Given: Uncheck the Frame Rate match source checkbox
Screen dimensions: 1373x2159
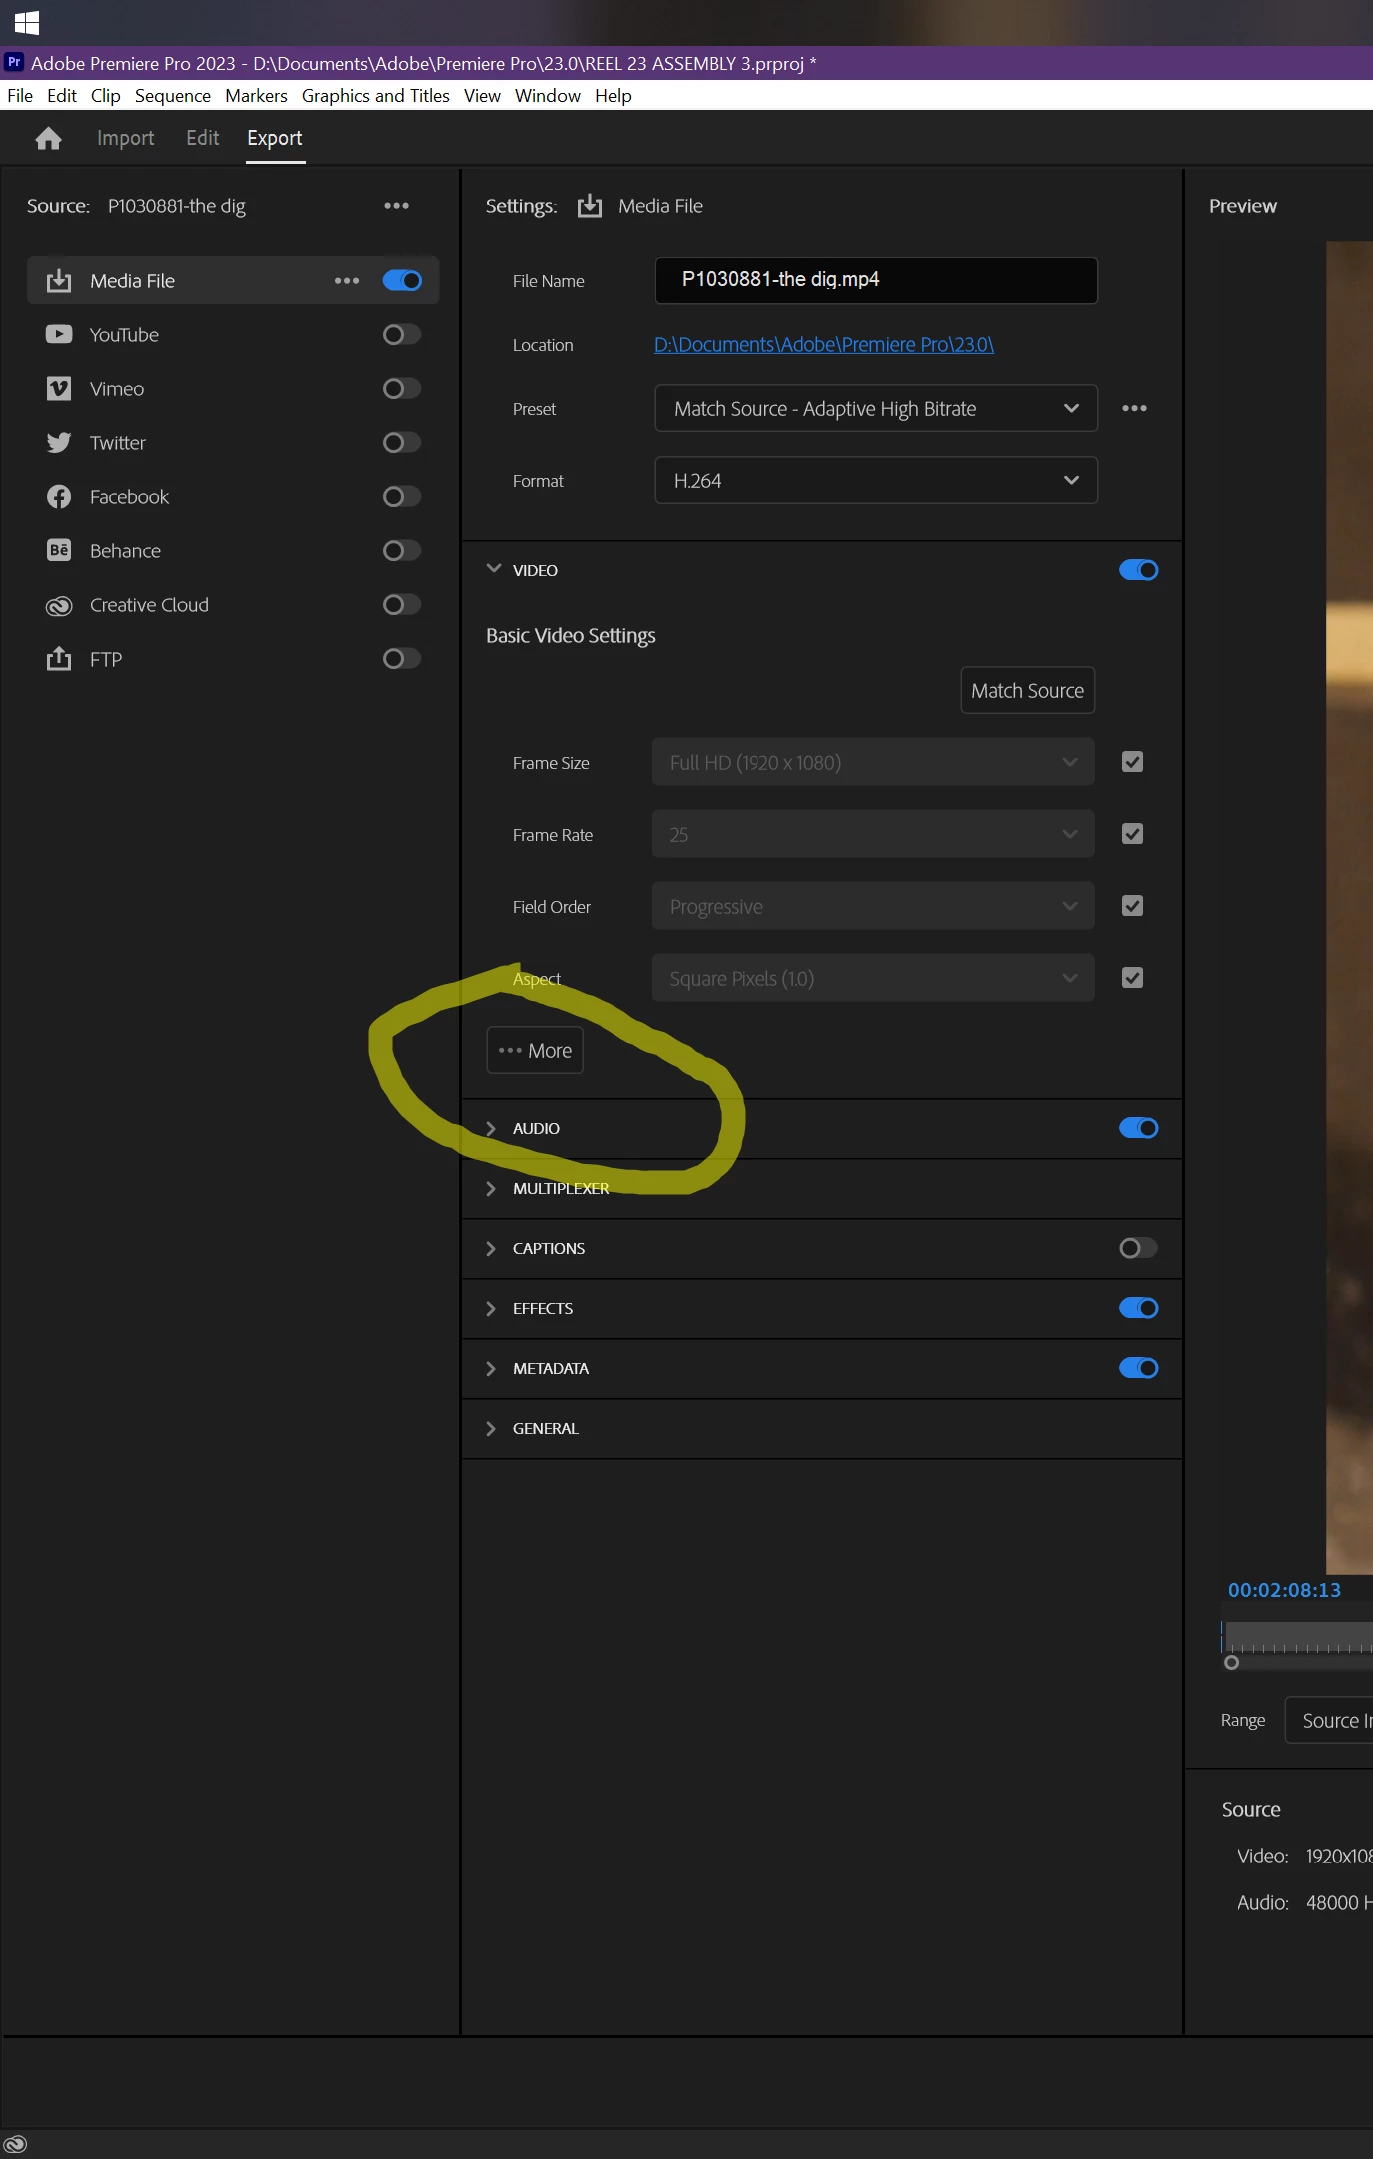Looking at the screenshot, I should coord(1132,834).
